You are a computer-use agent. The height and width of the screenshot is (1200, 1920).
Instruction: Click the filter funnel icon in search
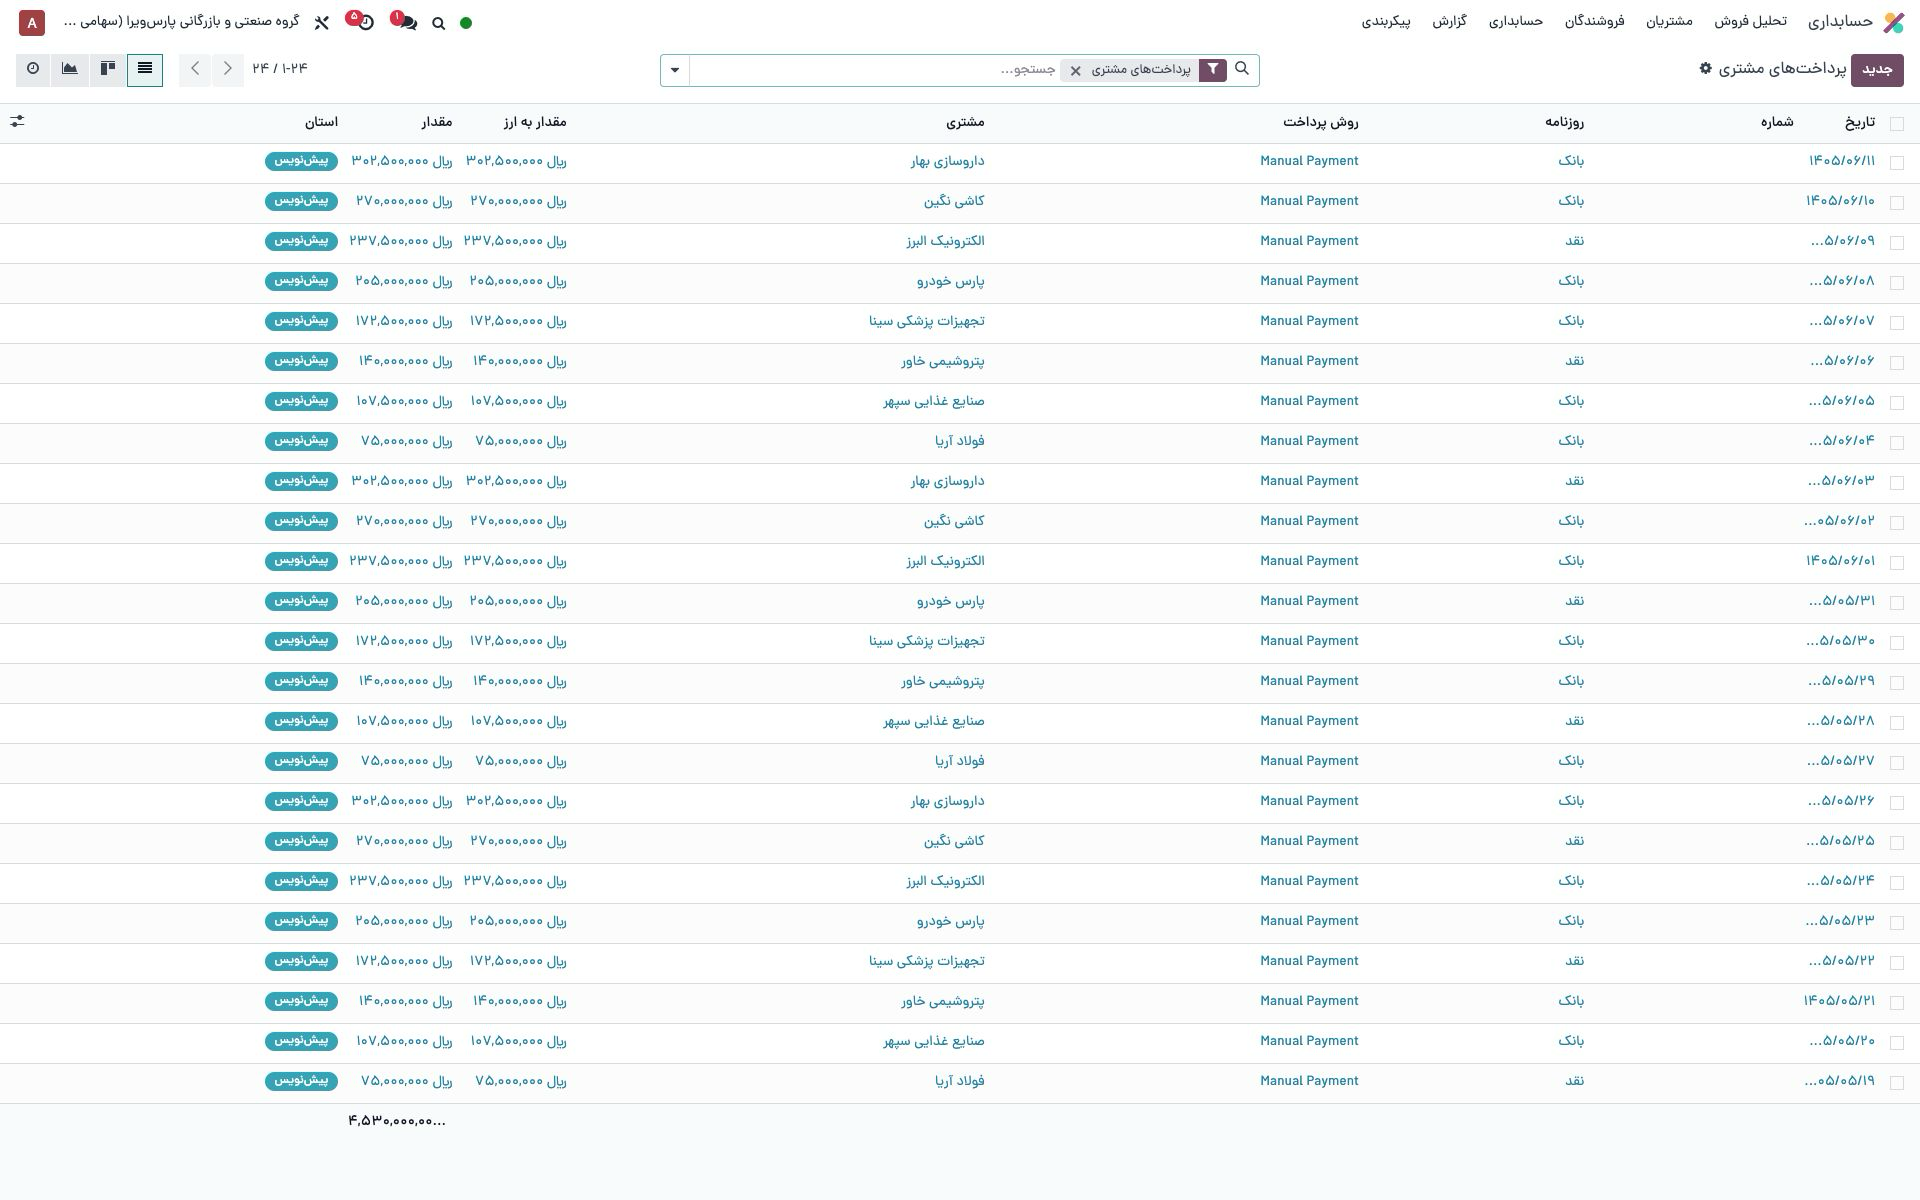pos(1213,70)
